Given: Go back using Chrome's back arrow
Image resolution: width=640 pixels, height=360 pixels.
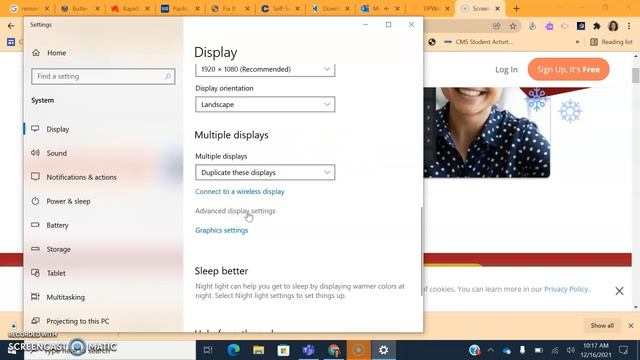Looking at the screenshot, I should tap(11, 26).
